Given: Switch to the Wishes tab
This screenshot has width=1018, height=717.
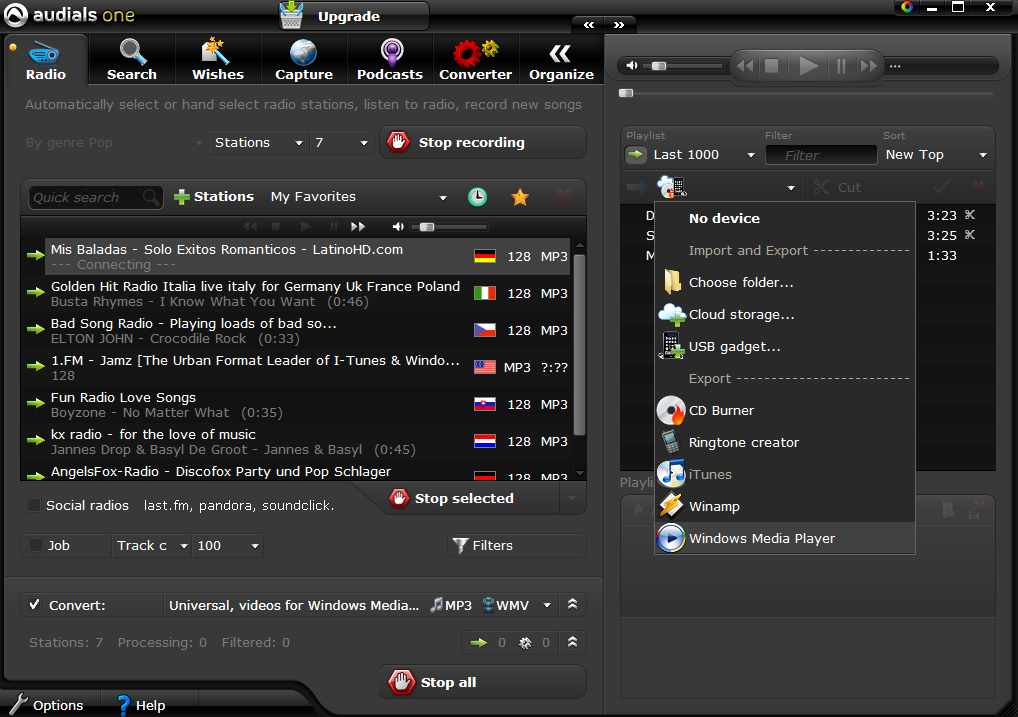Looking at the screenshot, I should coord(217,60).
